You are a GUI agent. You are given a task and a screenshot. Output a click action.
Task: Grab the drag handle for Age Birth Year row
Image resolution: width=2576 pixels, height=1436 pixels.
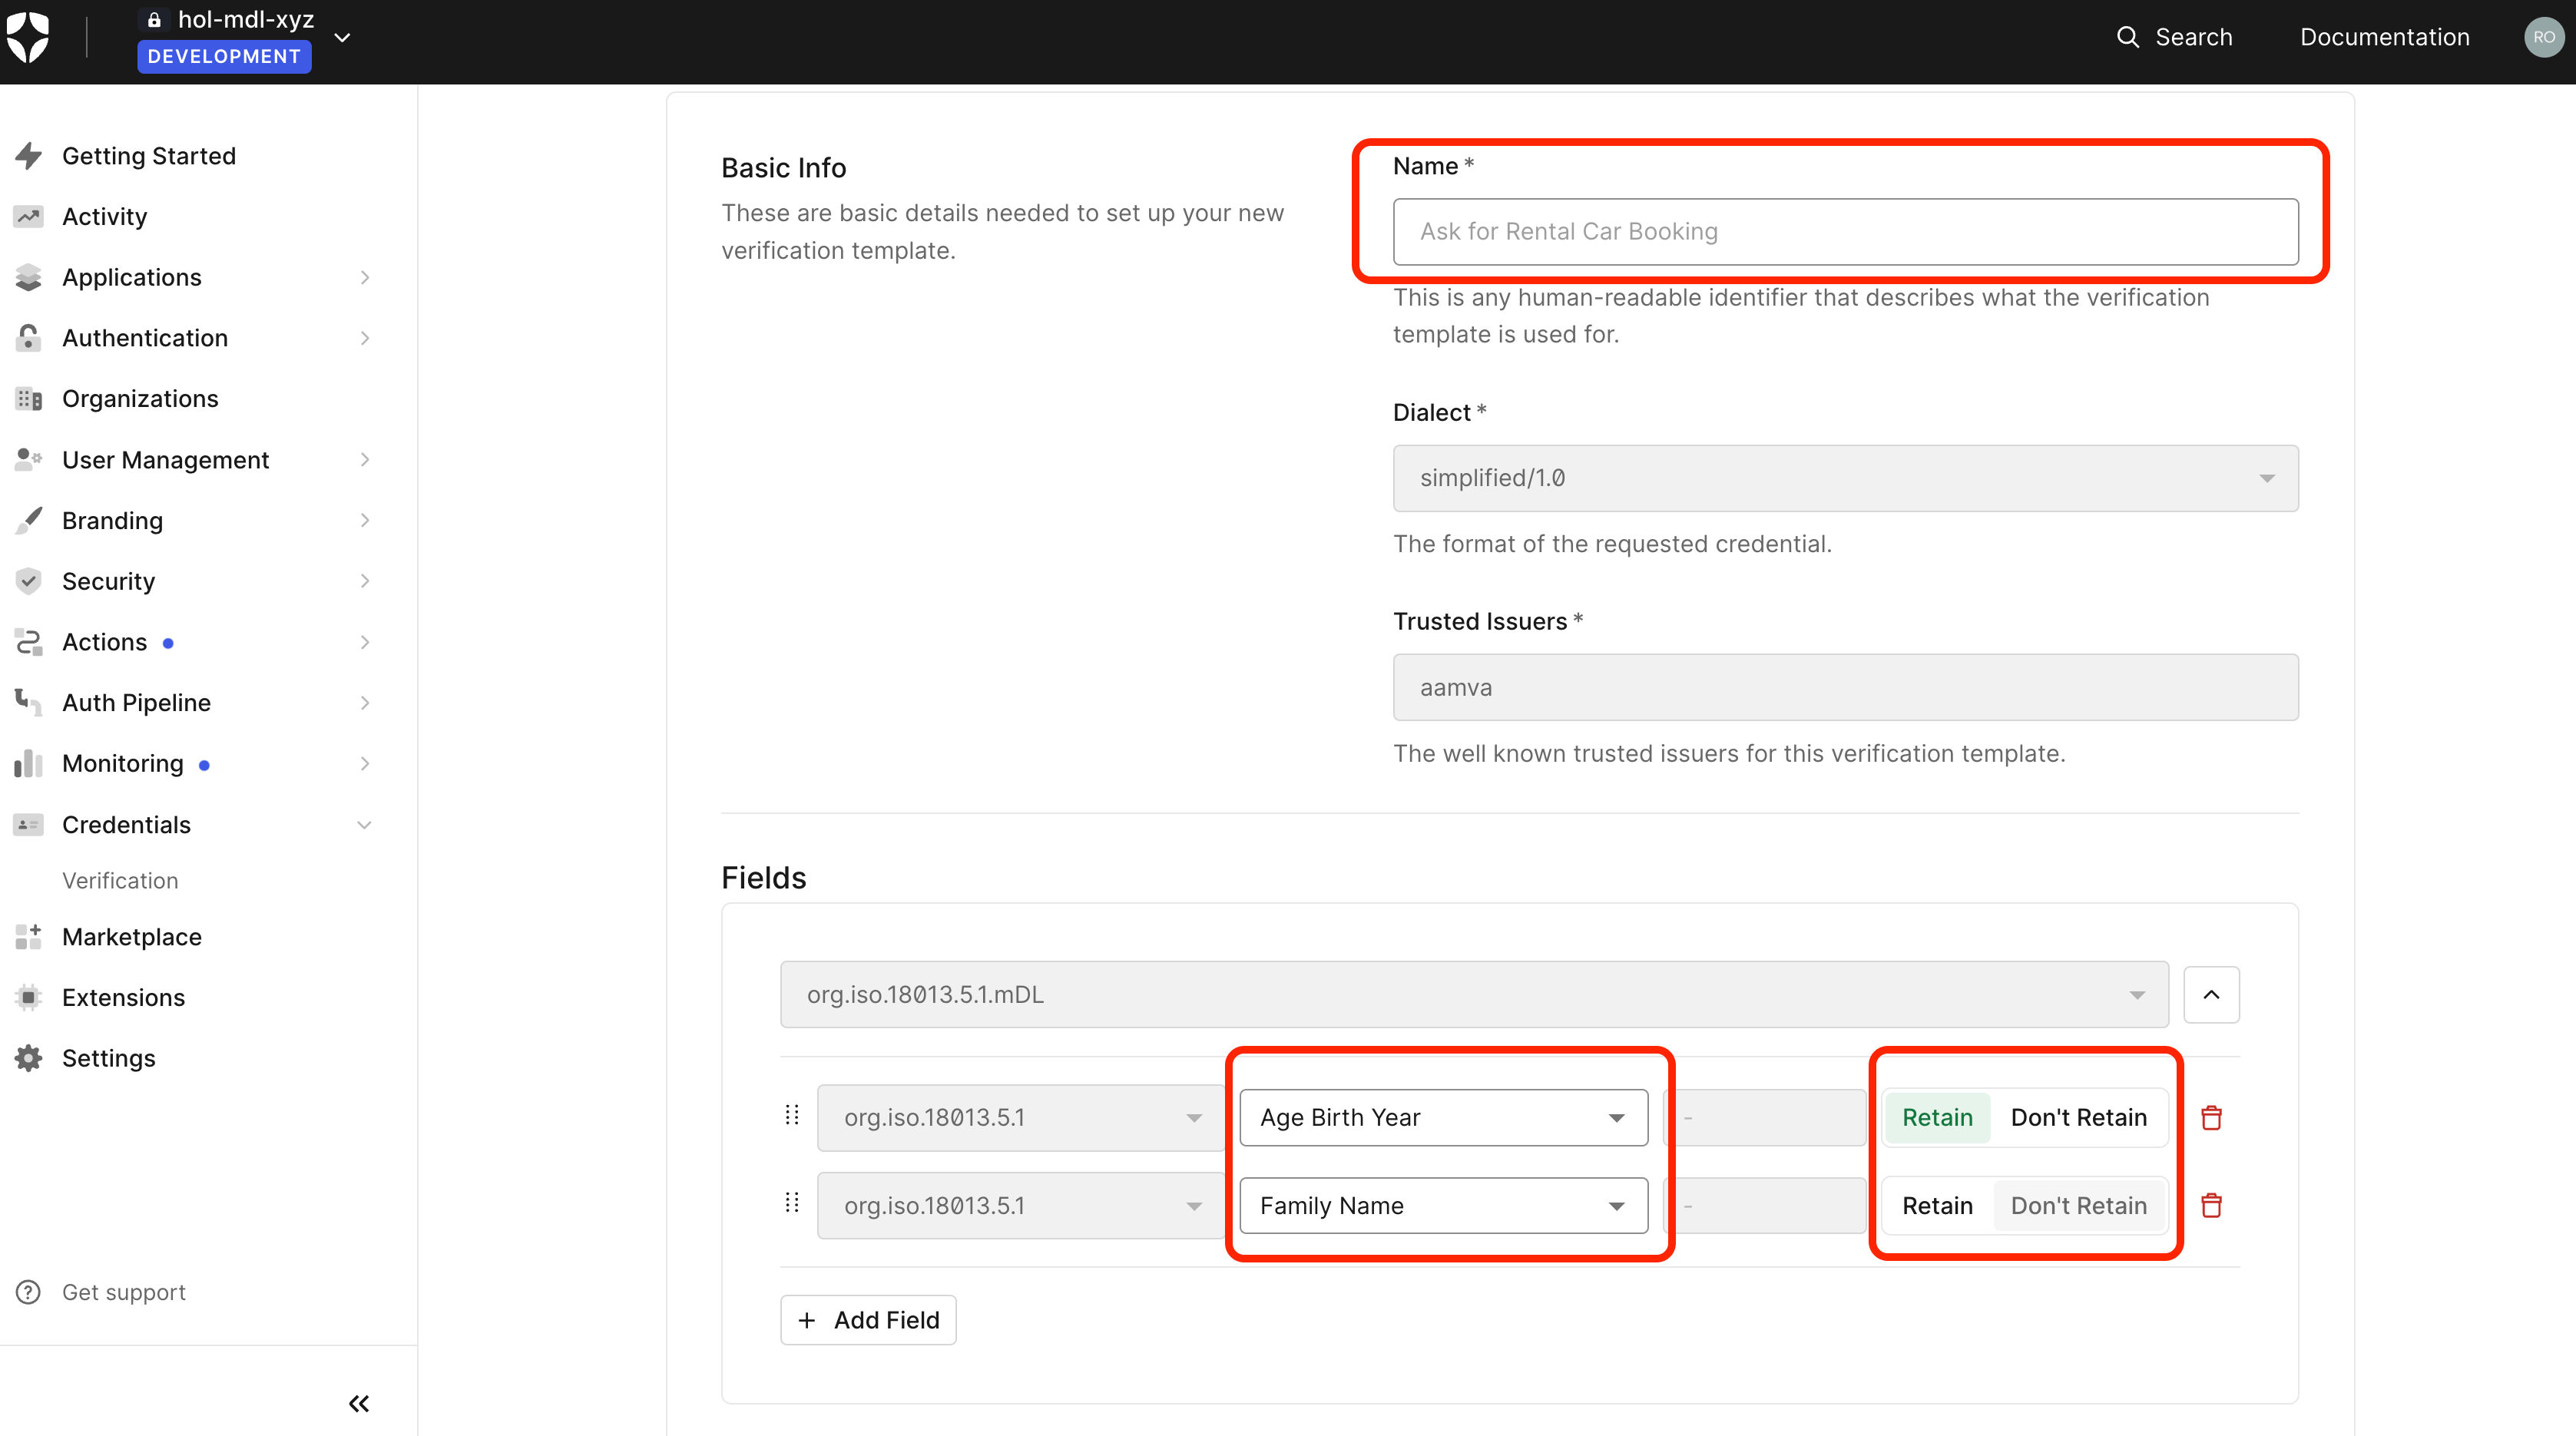coord(792,1115)
